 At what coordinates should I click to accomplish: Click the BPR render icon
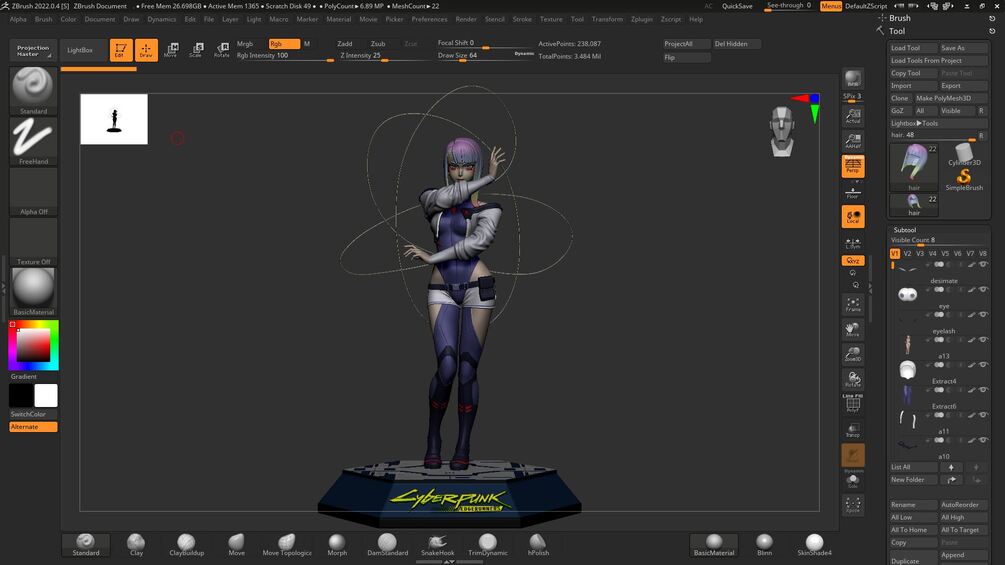(852, 79)
